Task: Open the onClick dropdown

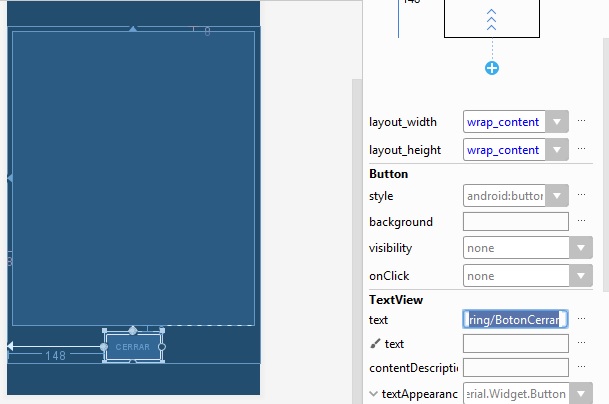Action: point(581,275)
